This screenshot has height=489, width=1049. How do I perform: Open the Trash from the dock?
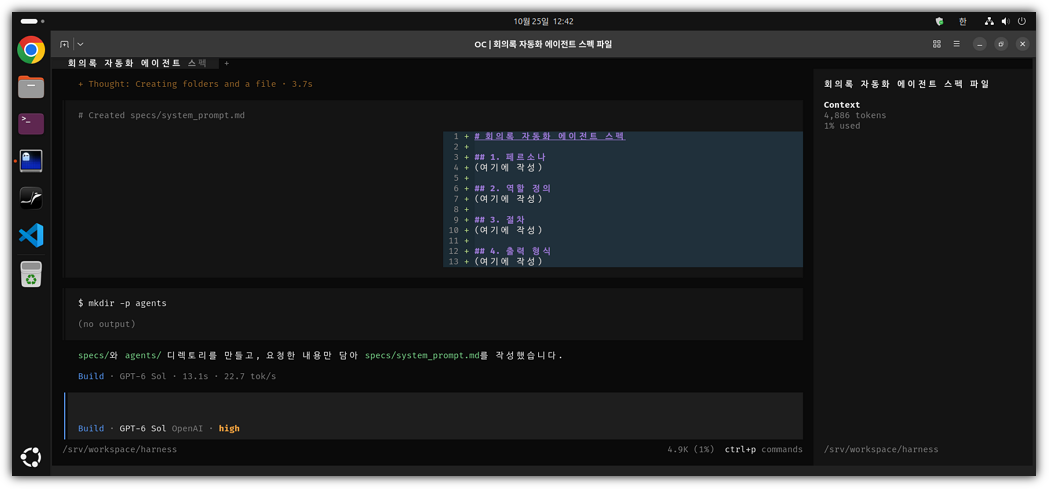tap(31, 274)
